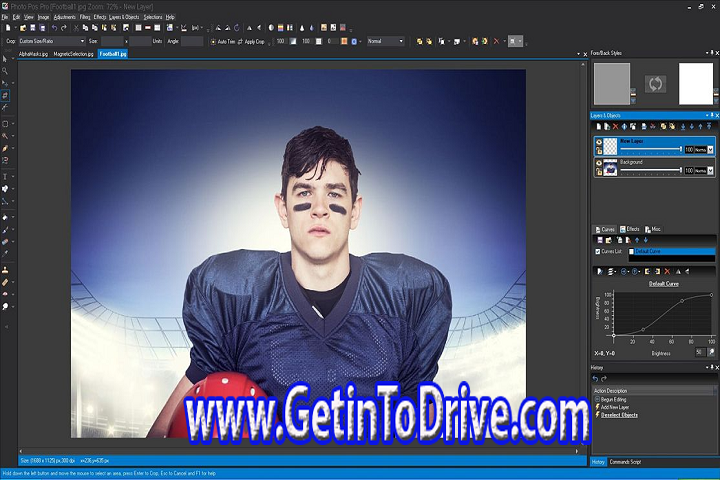The height and width of the screenshot is (480, 720).
Task: Open the Filters menu
Action: [x=85, y=17]
